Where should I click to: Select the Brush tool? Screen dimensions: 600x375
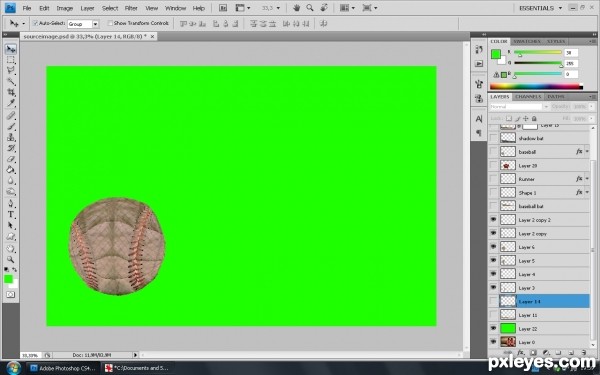click(x=11, y=126)
